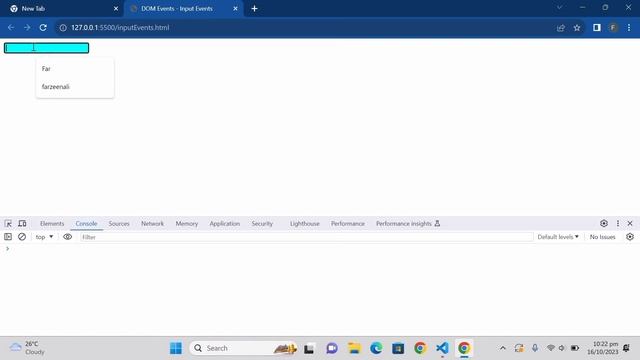Viewport: 640px width, 360px height.
Task: Click the microphone tray icon
Action: 535,348
